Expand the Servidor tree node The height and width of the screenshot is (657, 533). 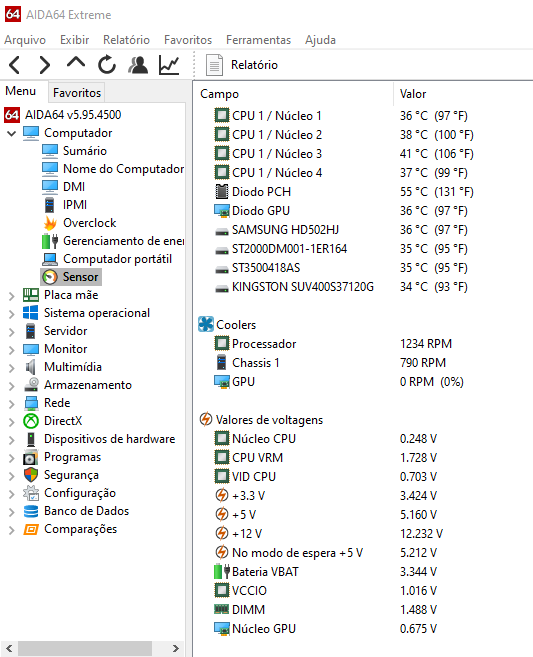pyautogui.click(x=11, y=332)
